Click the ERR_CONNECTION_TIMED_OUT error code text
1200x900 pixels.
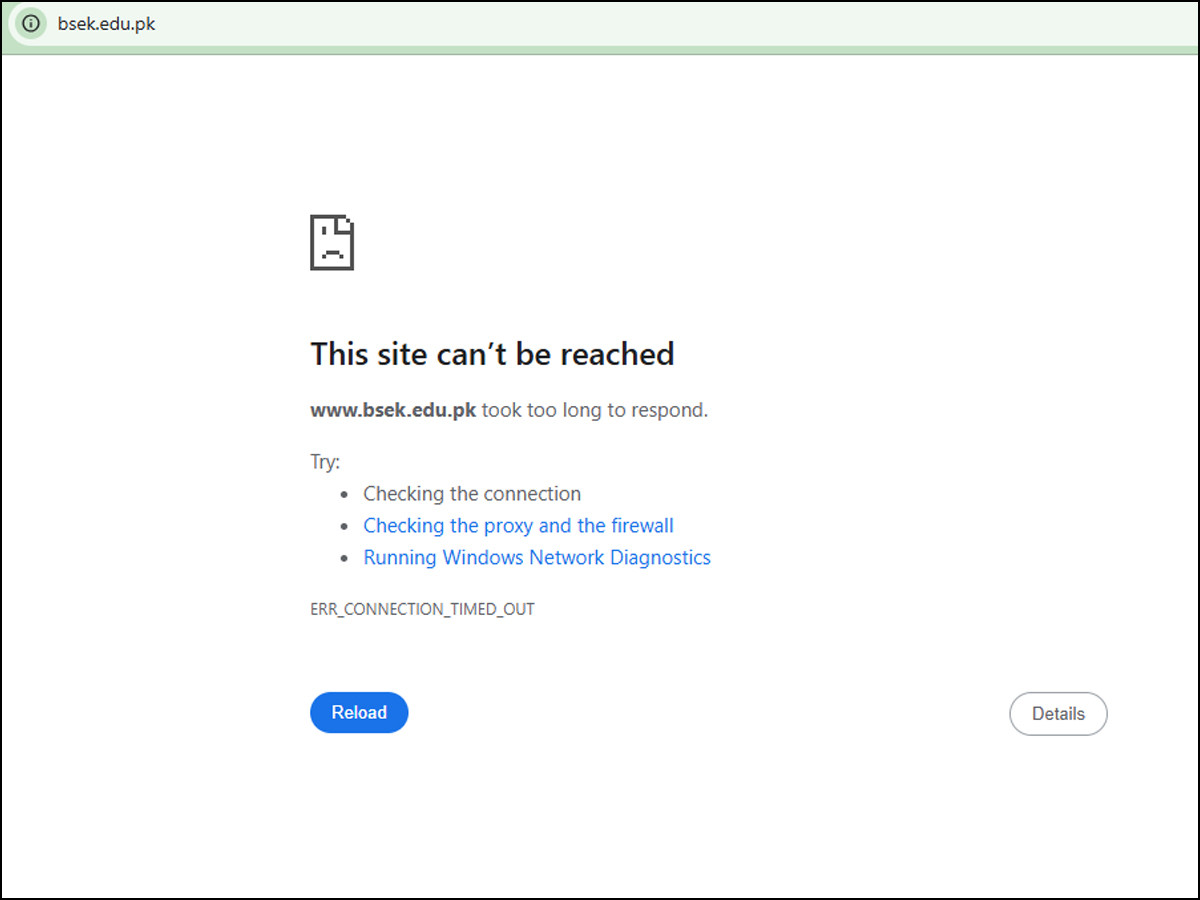[422, 609]
